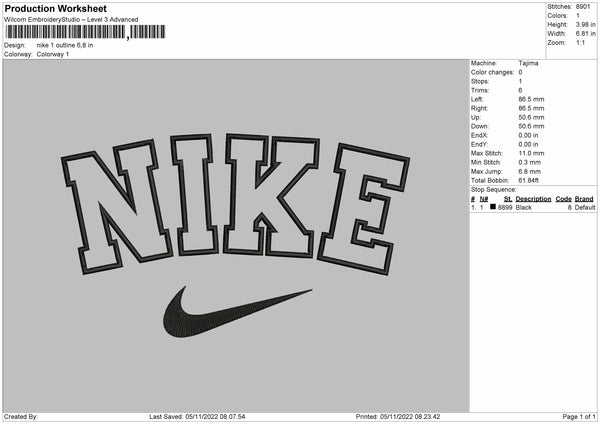600x424 pixels.
Task: Select the 'Created By:' footer label
Action: (x=21, y=416)
